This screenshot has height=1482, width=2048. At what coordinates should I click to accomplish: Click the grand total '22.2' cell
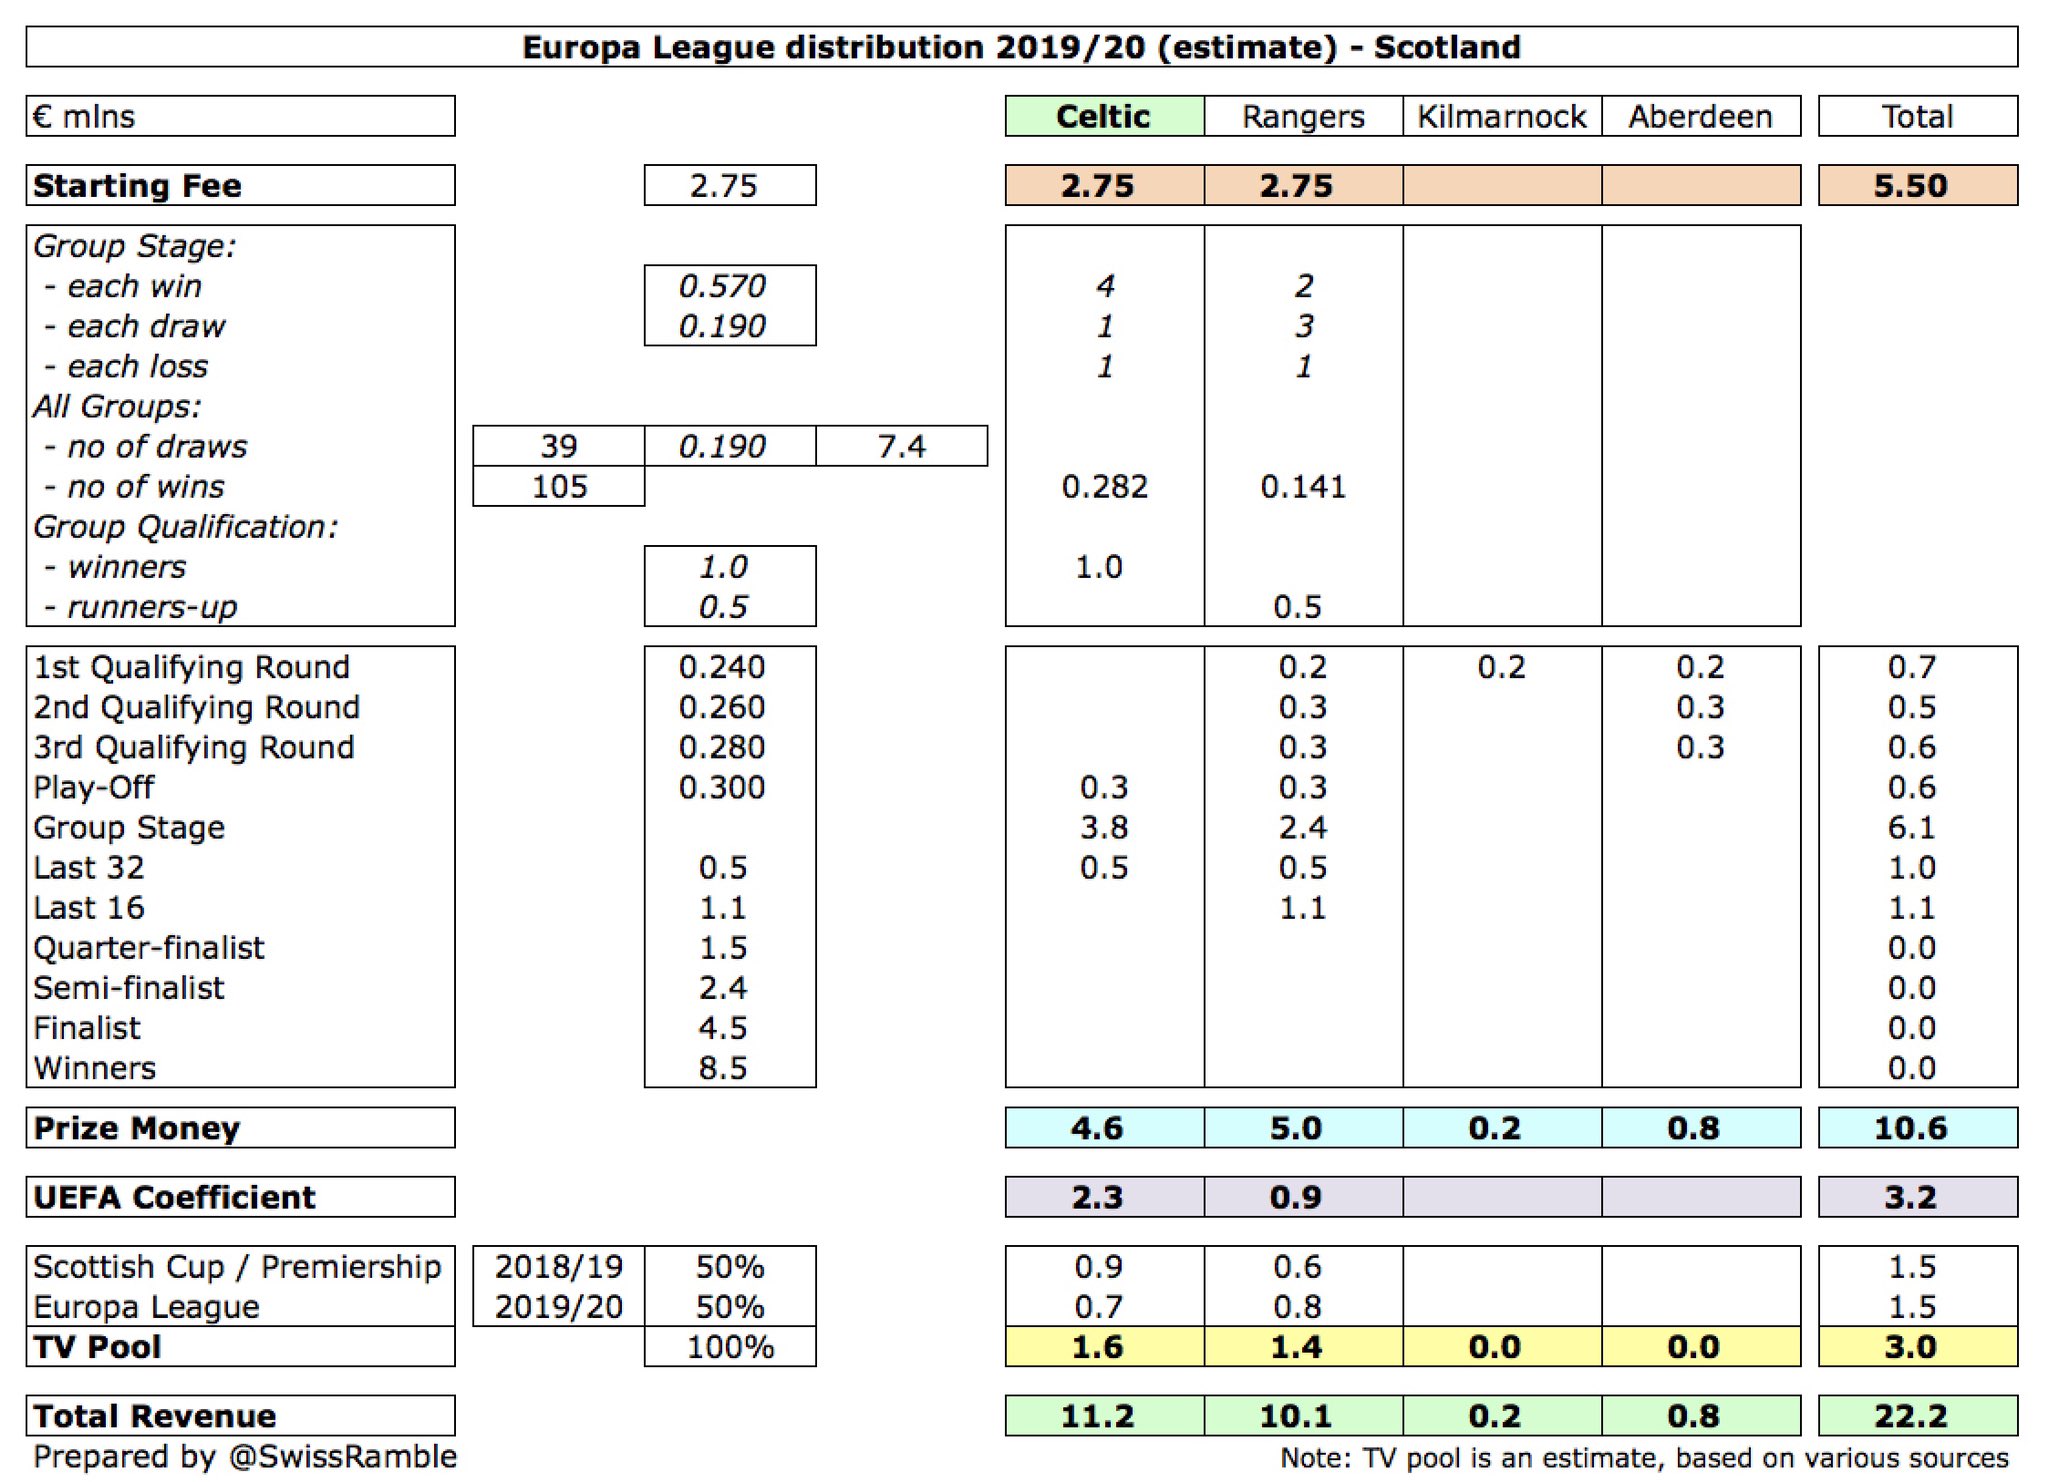[1918, 1416]
